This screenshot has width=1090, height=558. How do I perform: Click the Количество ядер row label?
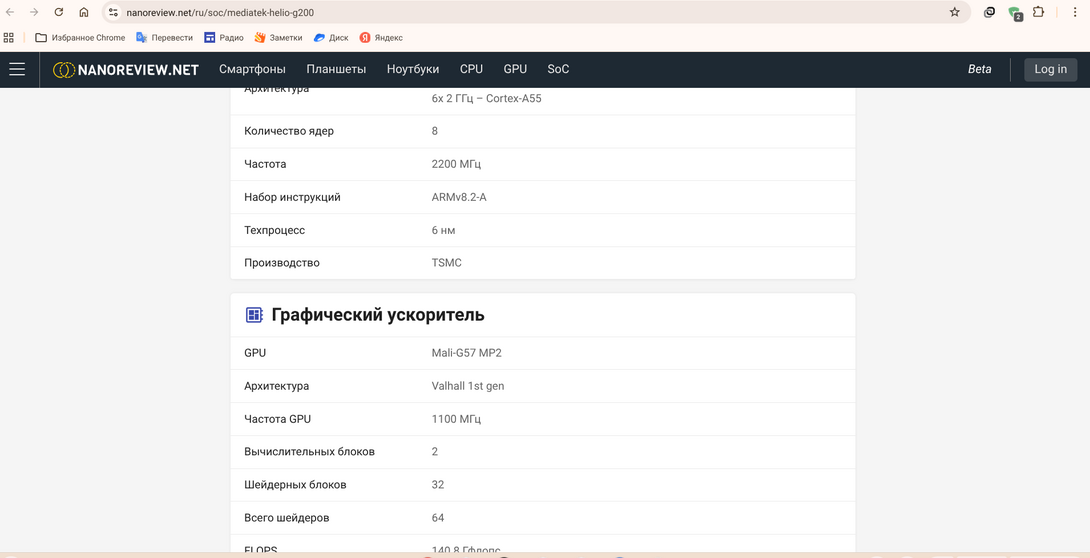tap(289, 131)
